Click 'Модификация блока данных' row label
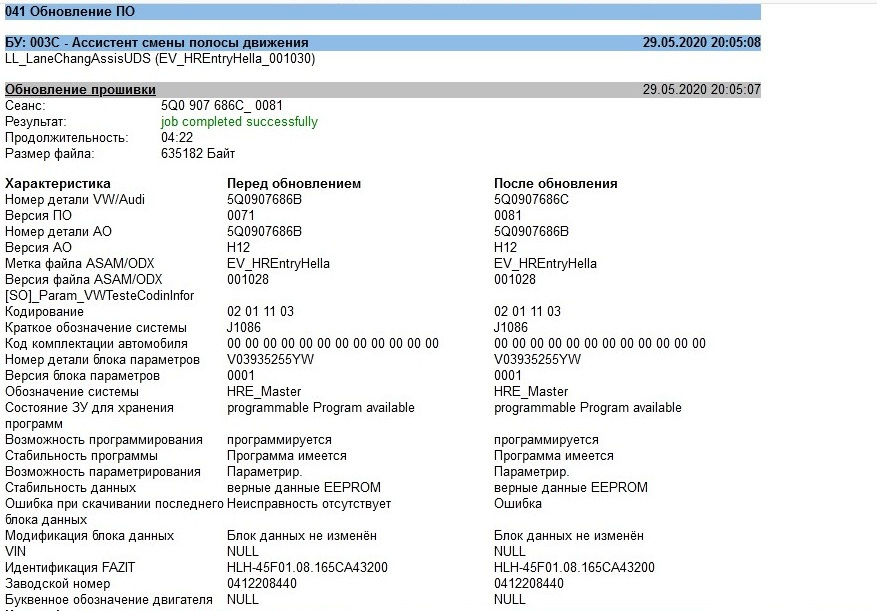Screen dimensions: 877x611 (89, 536)
